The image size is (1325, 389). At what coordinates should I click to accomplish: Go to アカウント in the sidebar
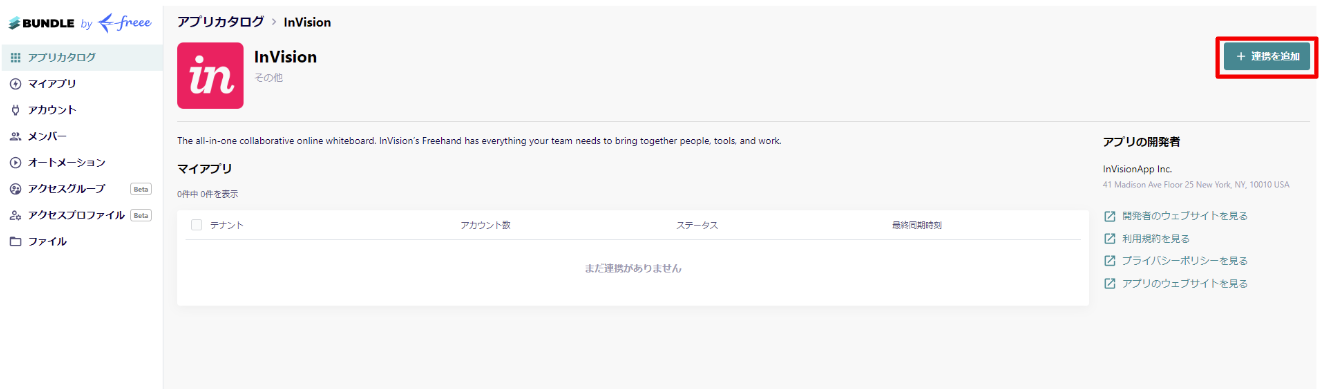coord(81,110)
